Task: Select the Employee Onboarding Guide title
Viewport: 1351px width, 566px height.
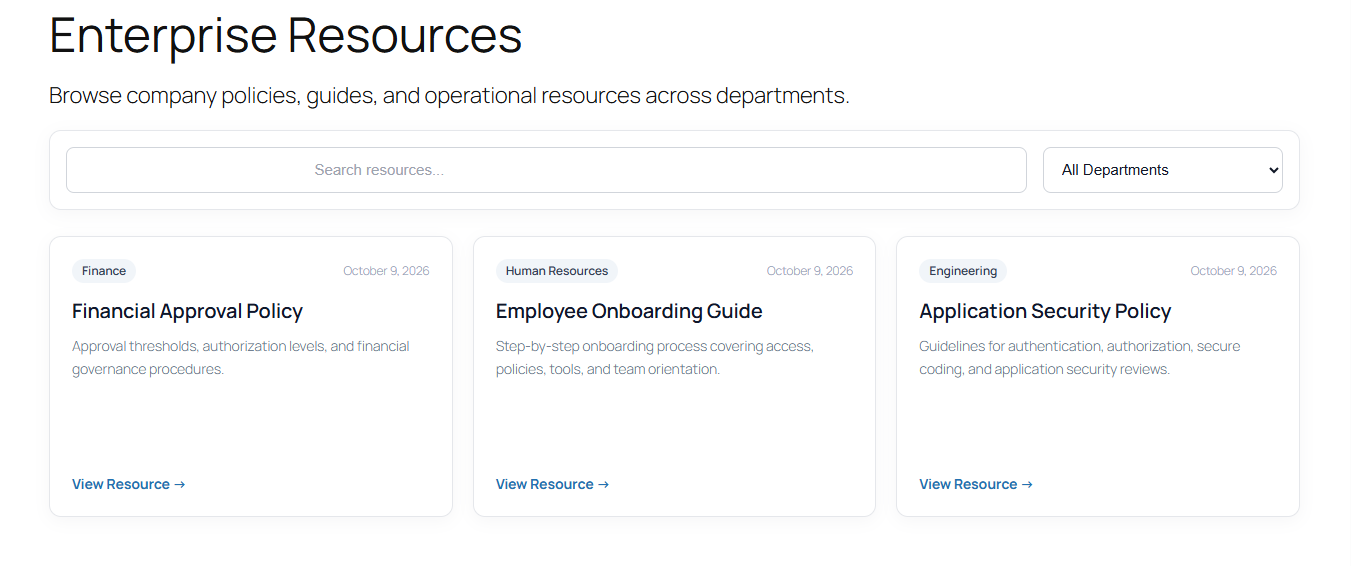Action: pyautogui.click(x=629, y=311)
